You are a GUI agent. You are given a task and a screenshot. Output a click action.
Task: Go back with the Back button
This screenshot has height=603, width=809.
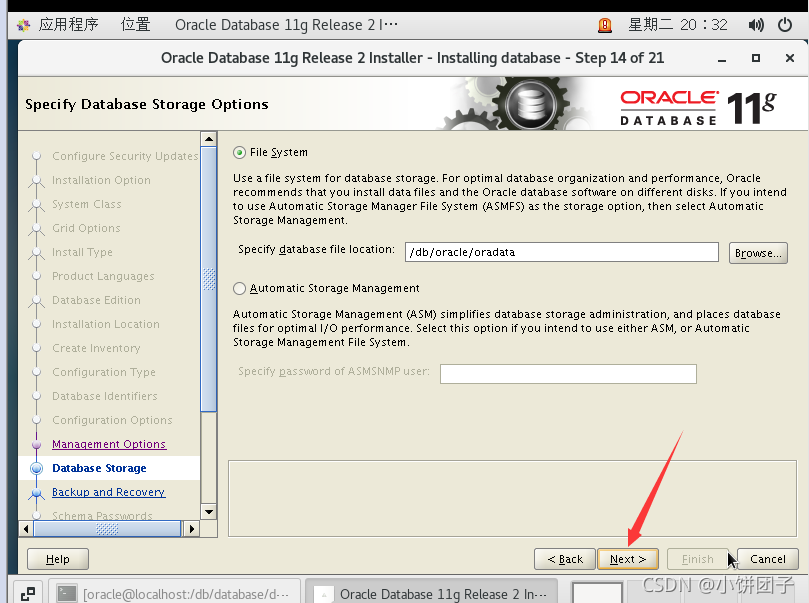click(x=565, y=559)
